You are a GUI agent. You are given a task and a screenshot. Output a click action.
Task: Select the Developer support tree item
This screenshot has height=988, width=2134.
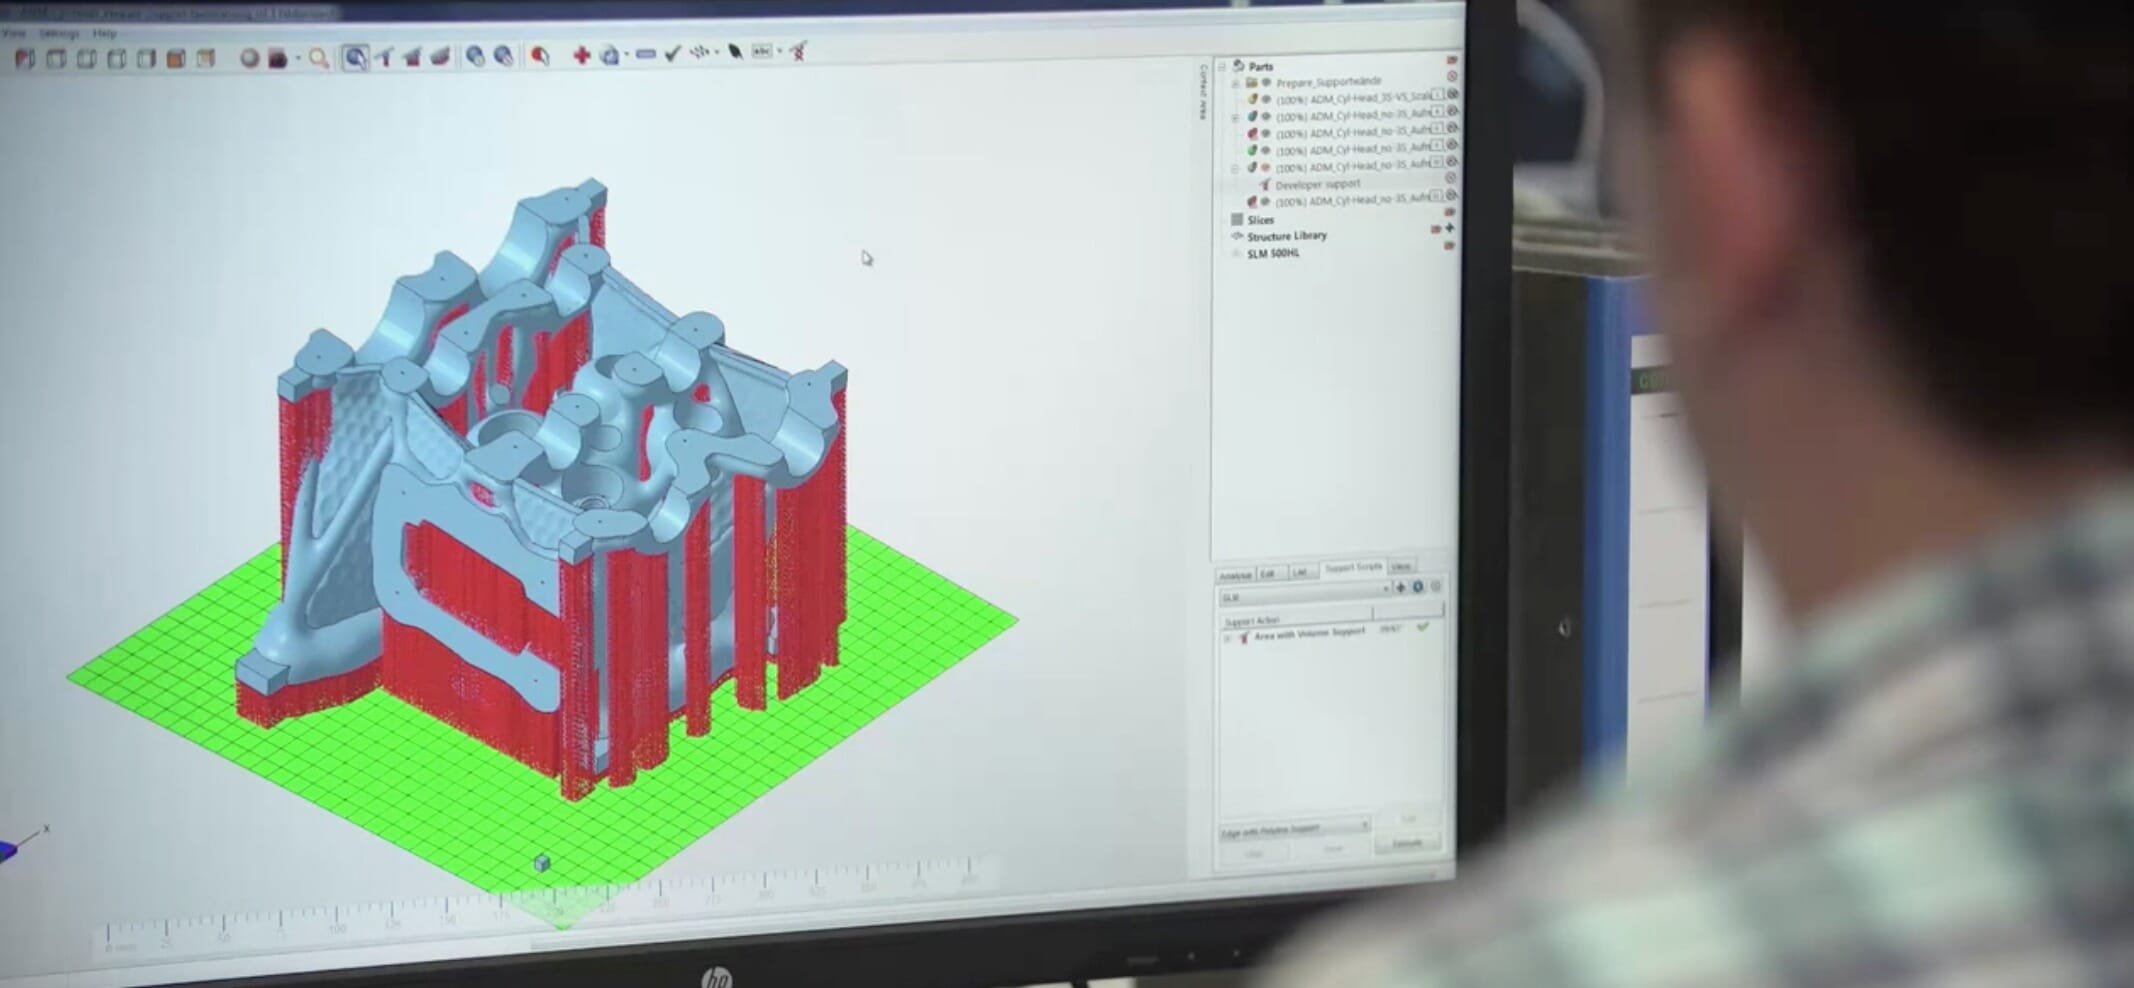tap(1317, 184)
